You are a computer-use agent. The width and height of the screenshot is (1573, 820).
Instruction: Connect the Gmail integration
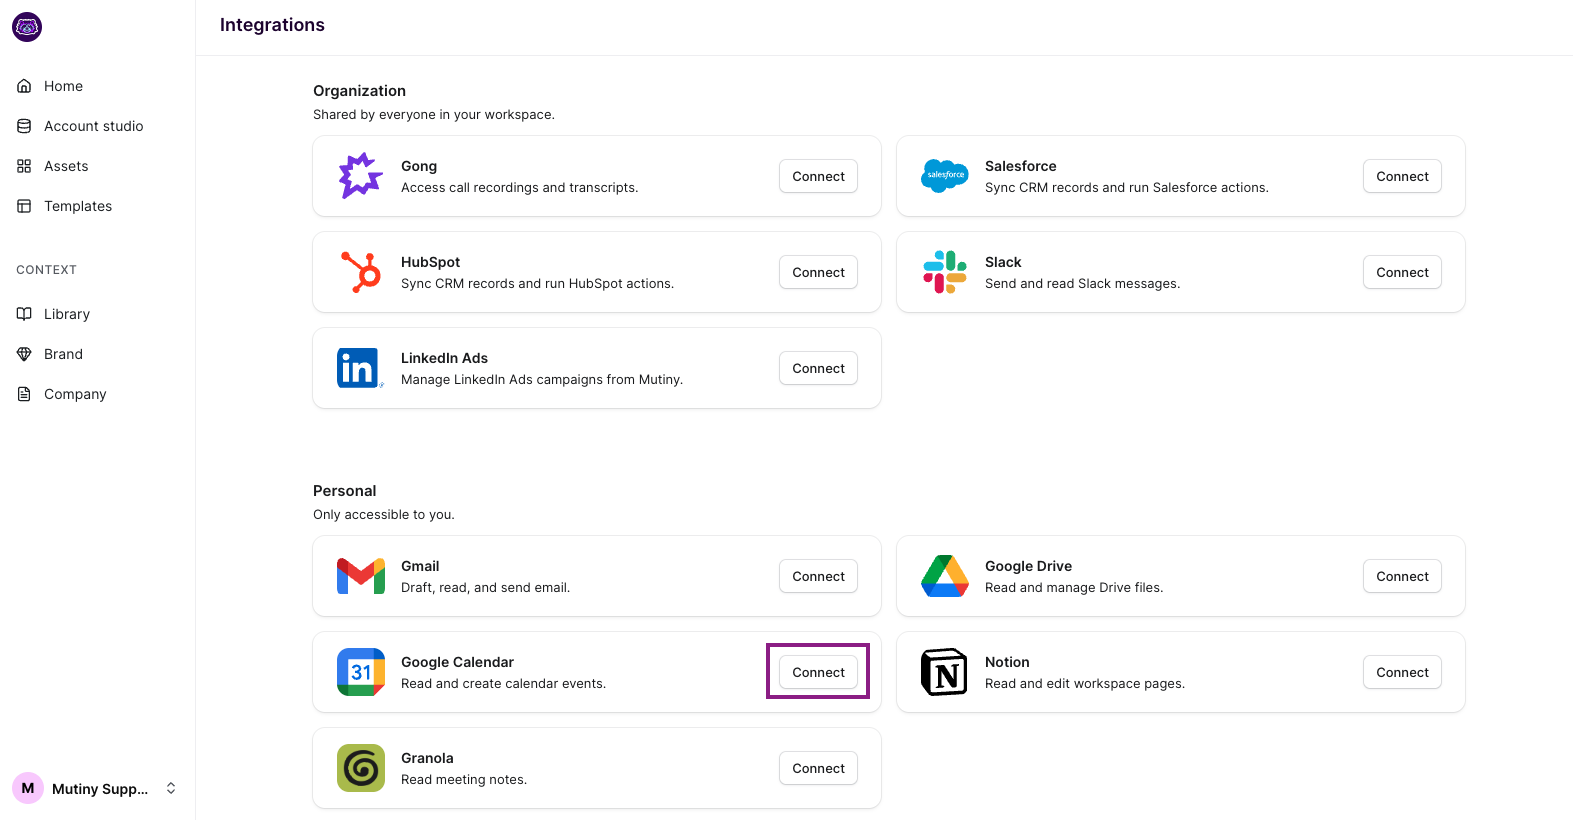pos(818,576)
